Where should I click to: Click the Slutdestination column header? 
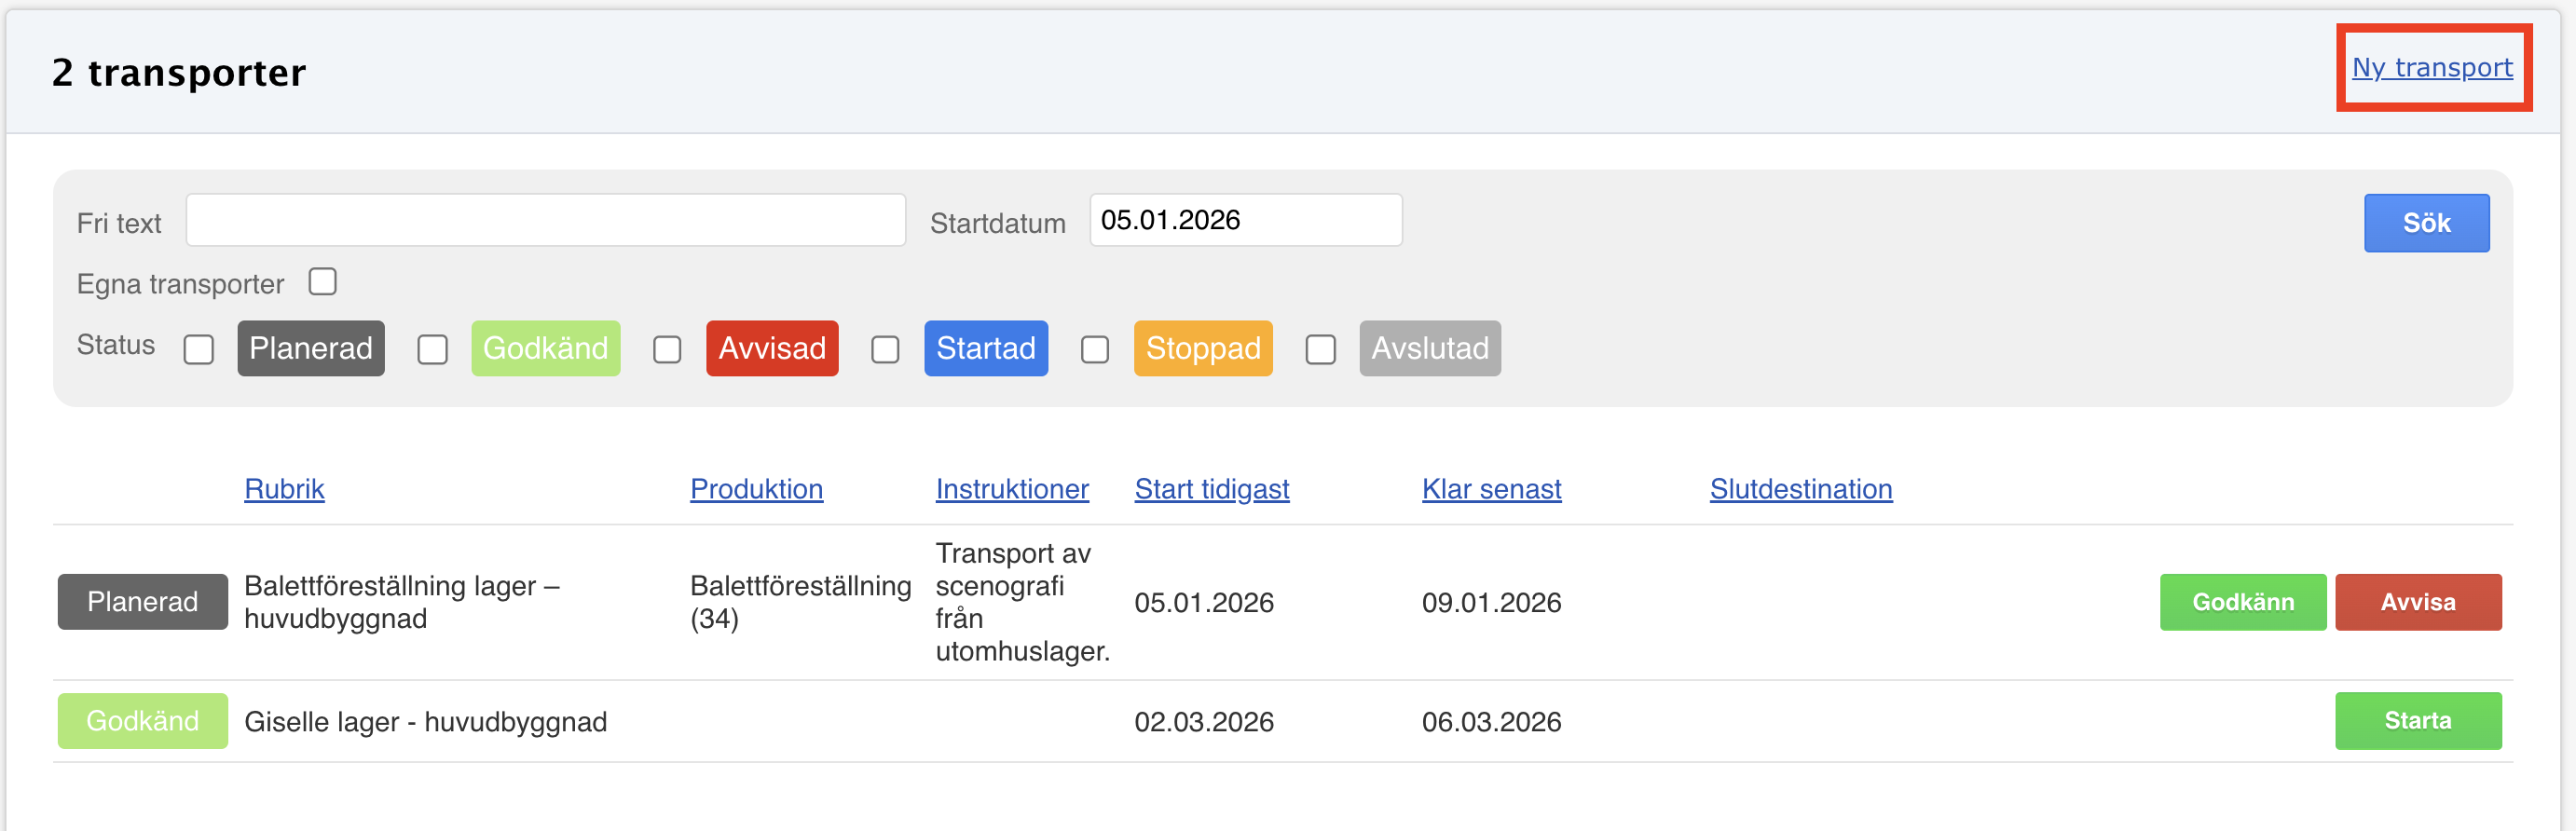pos(1800,489)
